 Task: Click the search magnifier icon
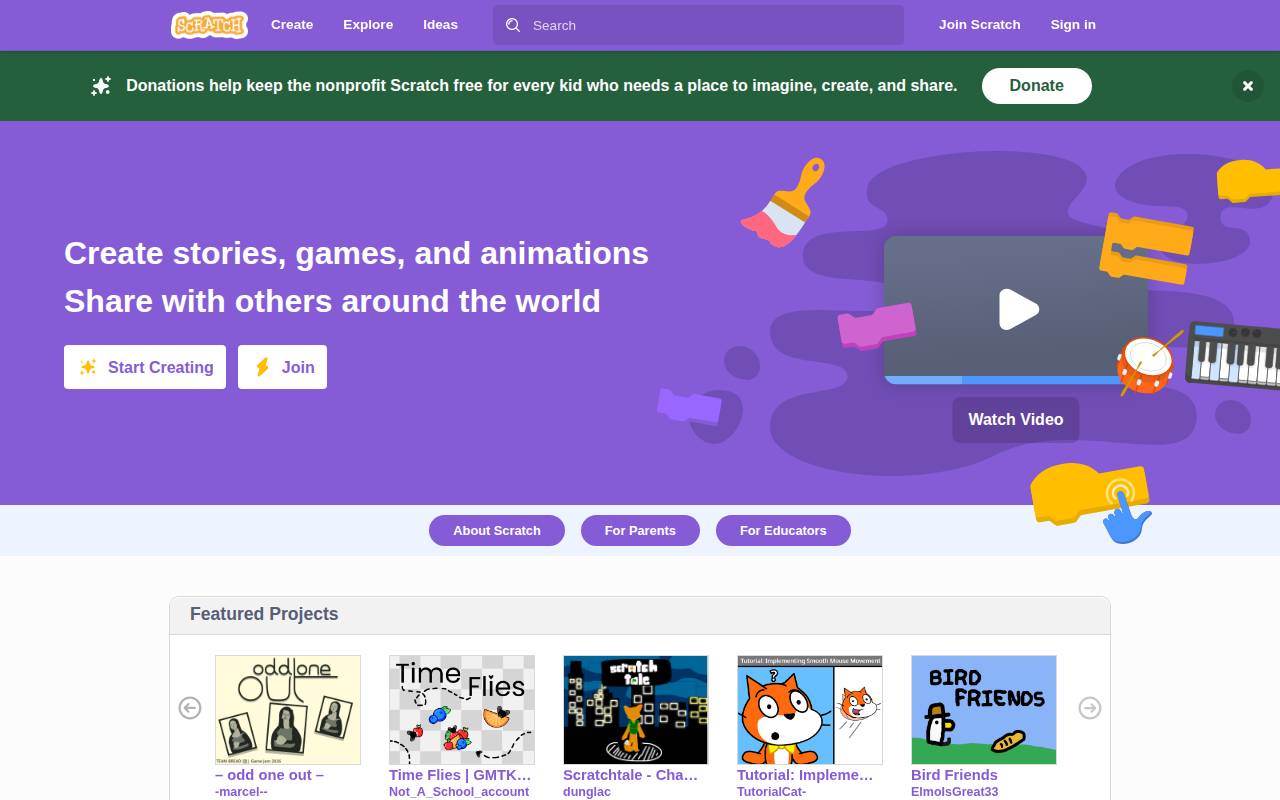tap(513, 25)
